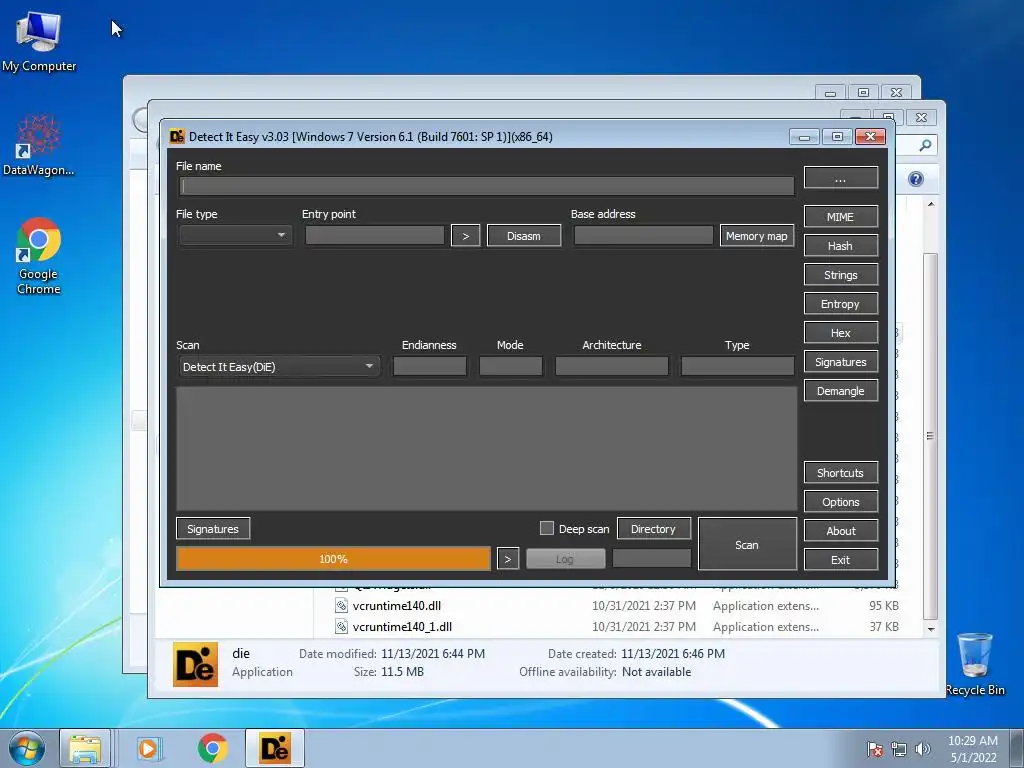
Task: Select Detect It Easy taskbar icon
Action: point(275,748)
